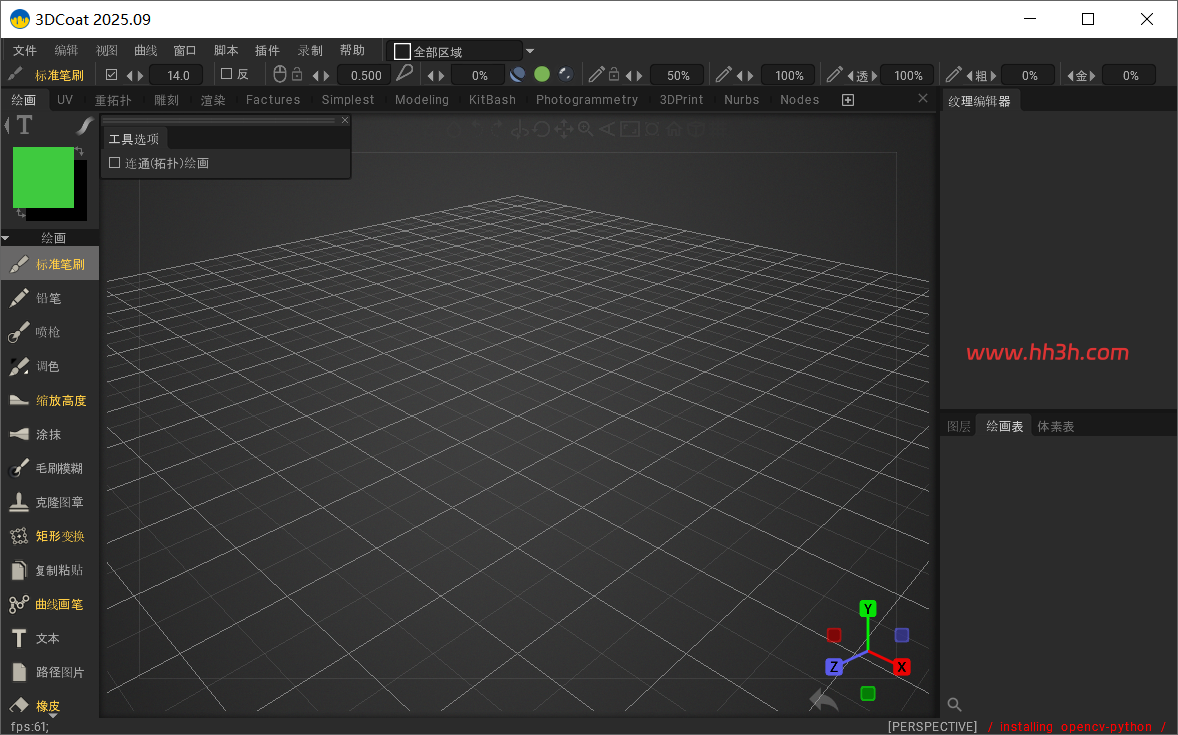This screenshot has height=735, width=1178.
Task: Open the 窗口 menu
Action: pyautogui.click(x=185, y=50)
